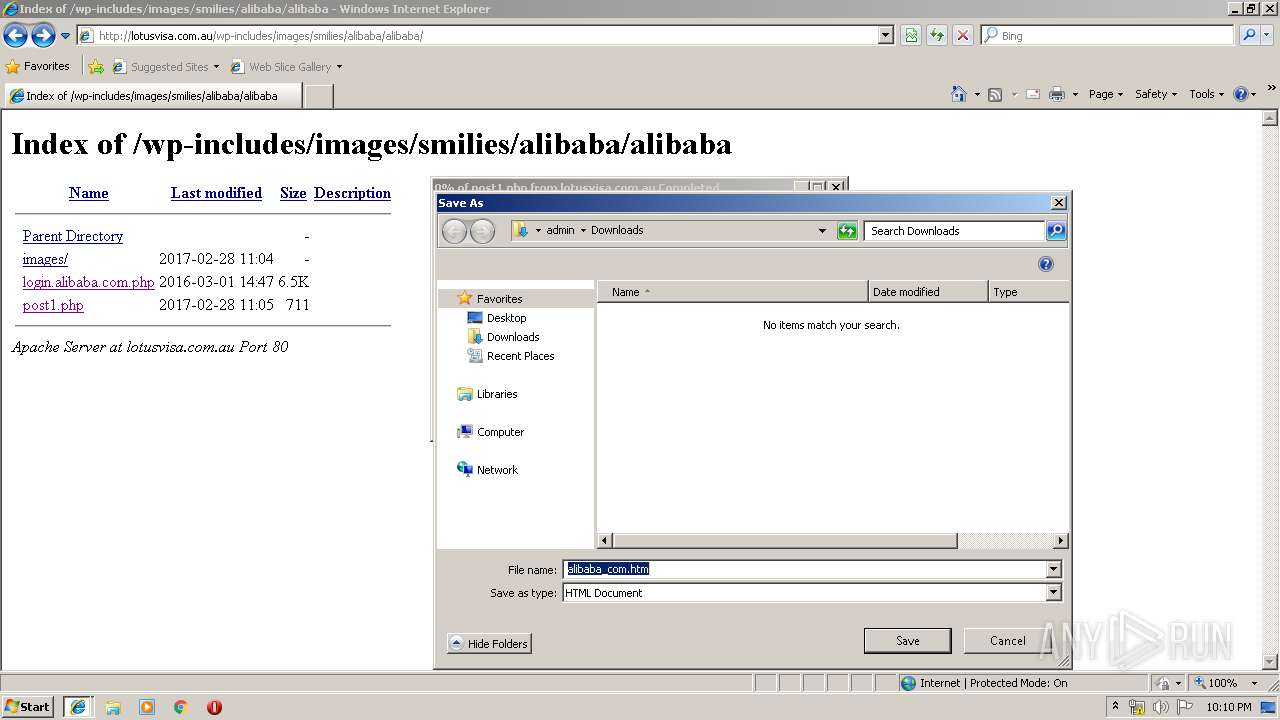Open the zoom level 100% dropdown
The image size is (1280, 720).
(1254, 683)
